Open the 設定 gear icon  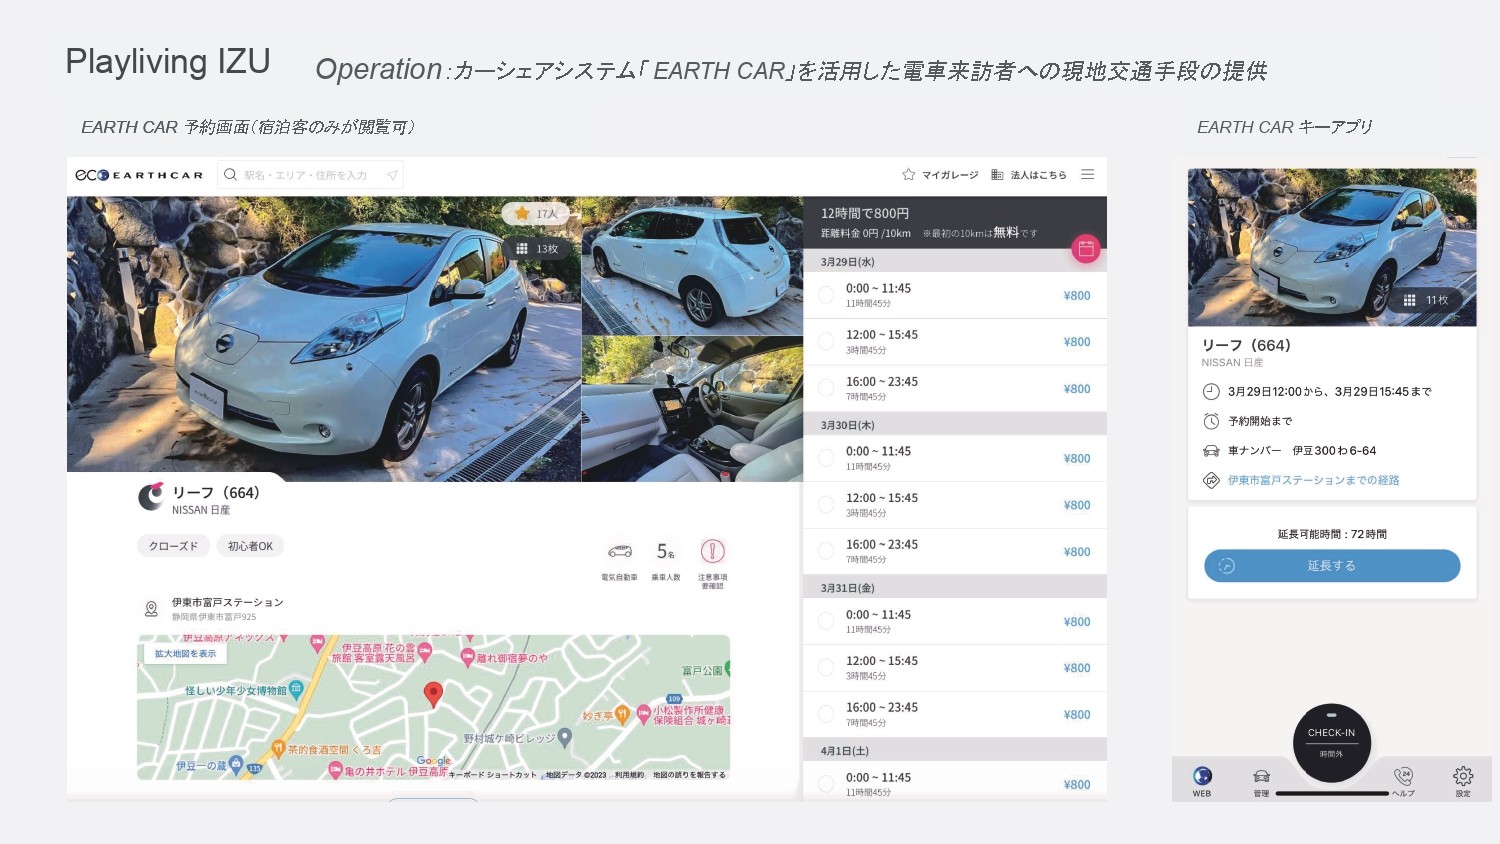coord(1463,776)
